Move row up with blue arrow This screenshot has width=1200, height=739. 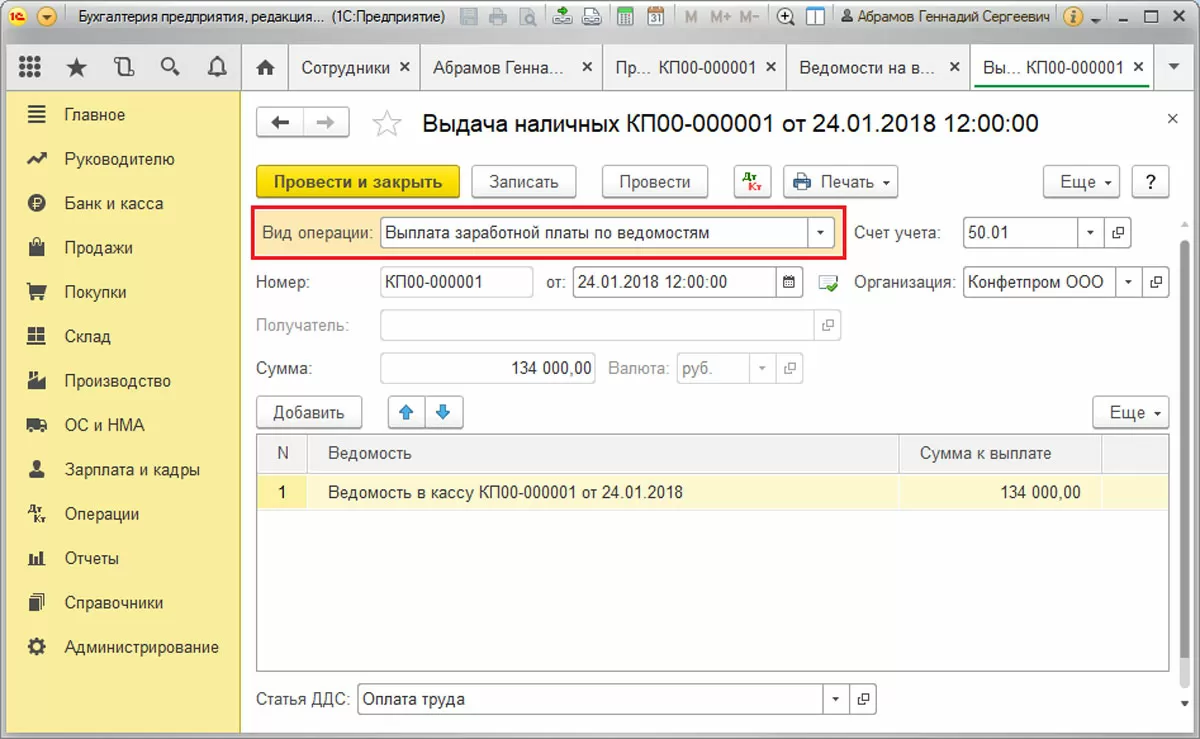[x=408, y=412]
